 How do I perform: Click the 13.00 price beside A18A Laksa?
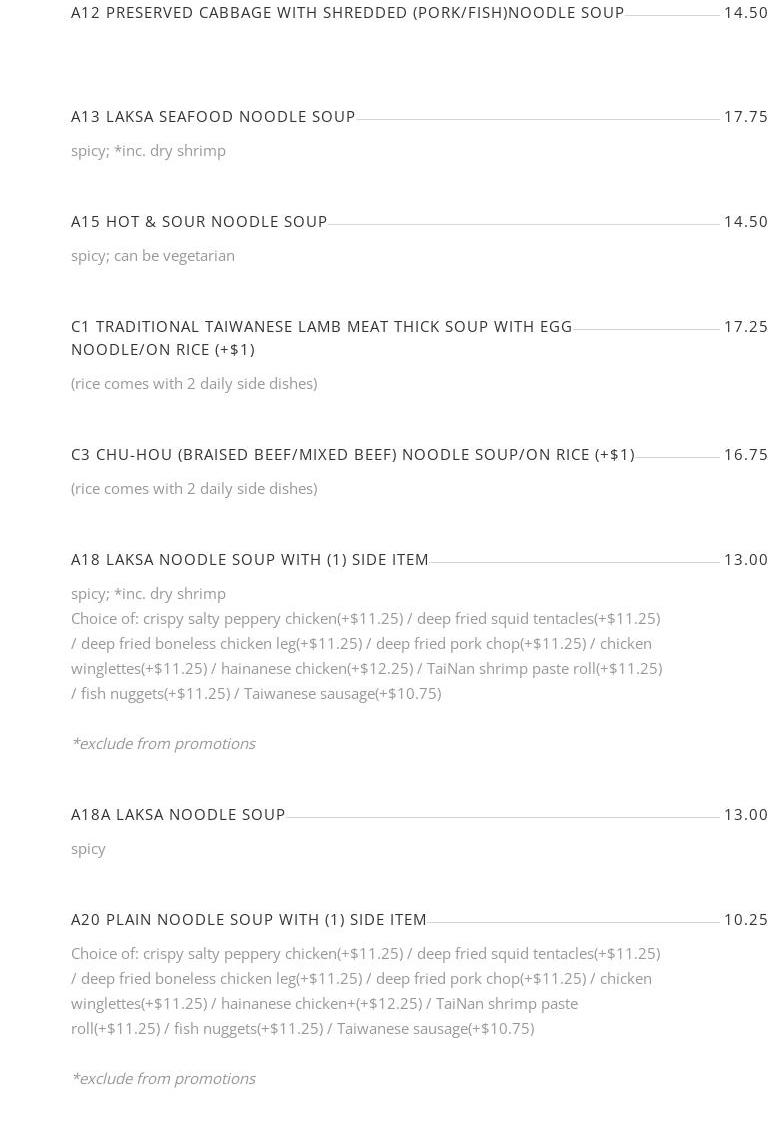[745, 815]
